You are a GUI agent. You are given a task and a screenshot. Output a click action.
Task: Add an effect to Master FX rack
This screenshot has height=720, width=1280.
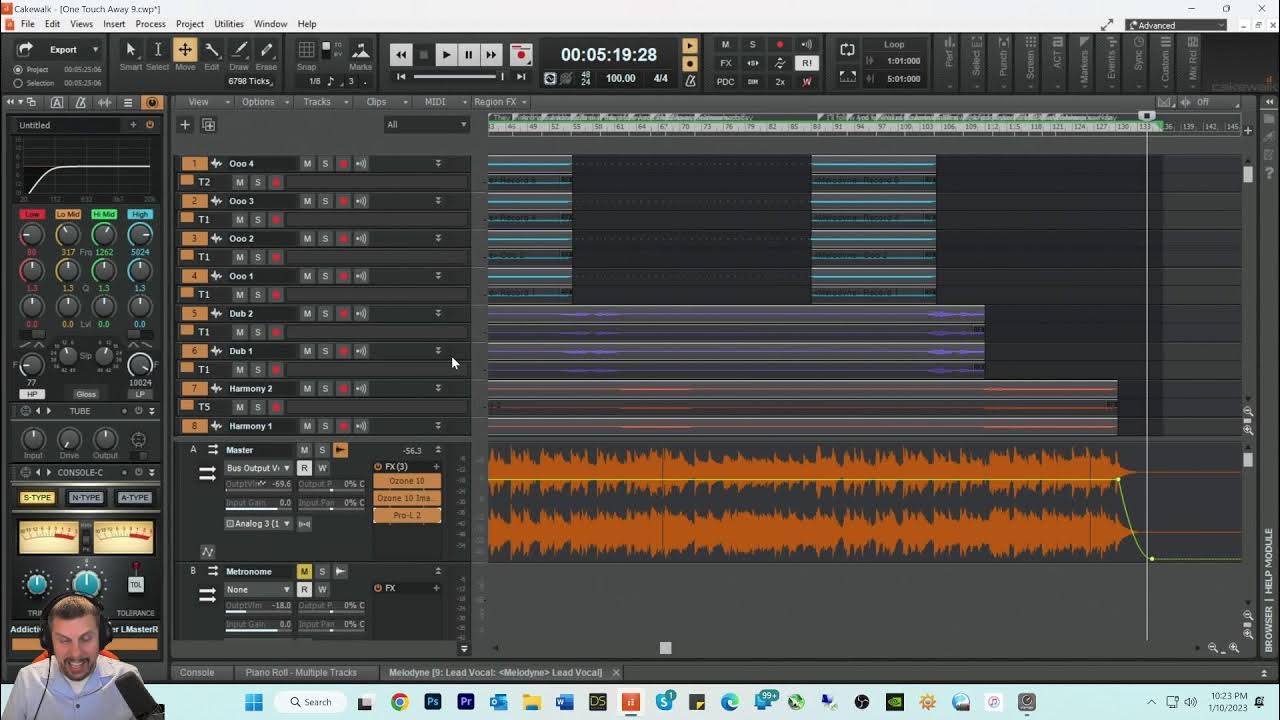click(436, 466)
